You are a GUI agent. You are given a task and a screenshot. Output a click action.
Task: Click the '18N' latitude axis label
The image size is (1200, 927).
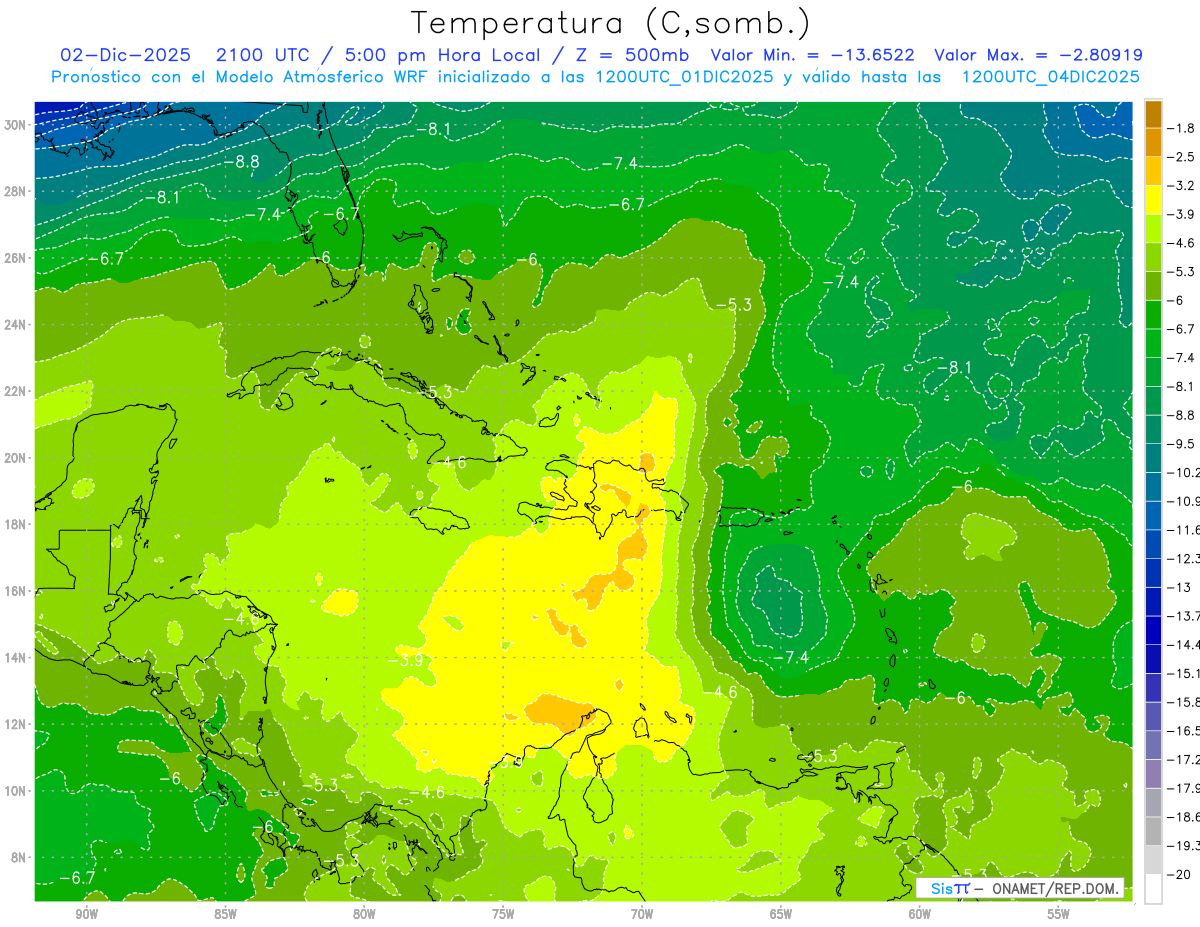14,524
